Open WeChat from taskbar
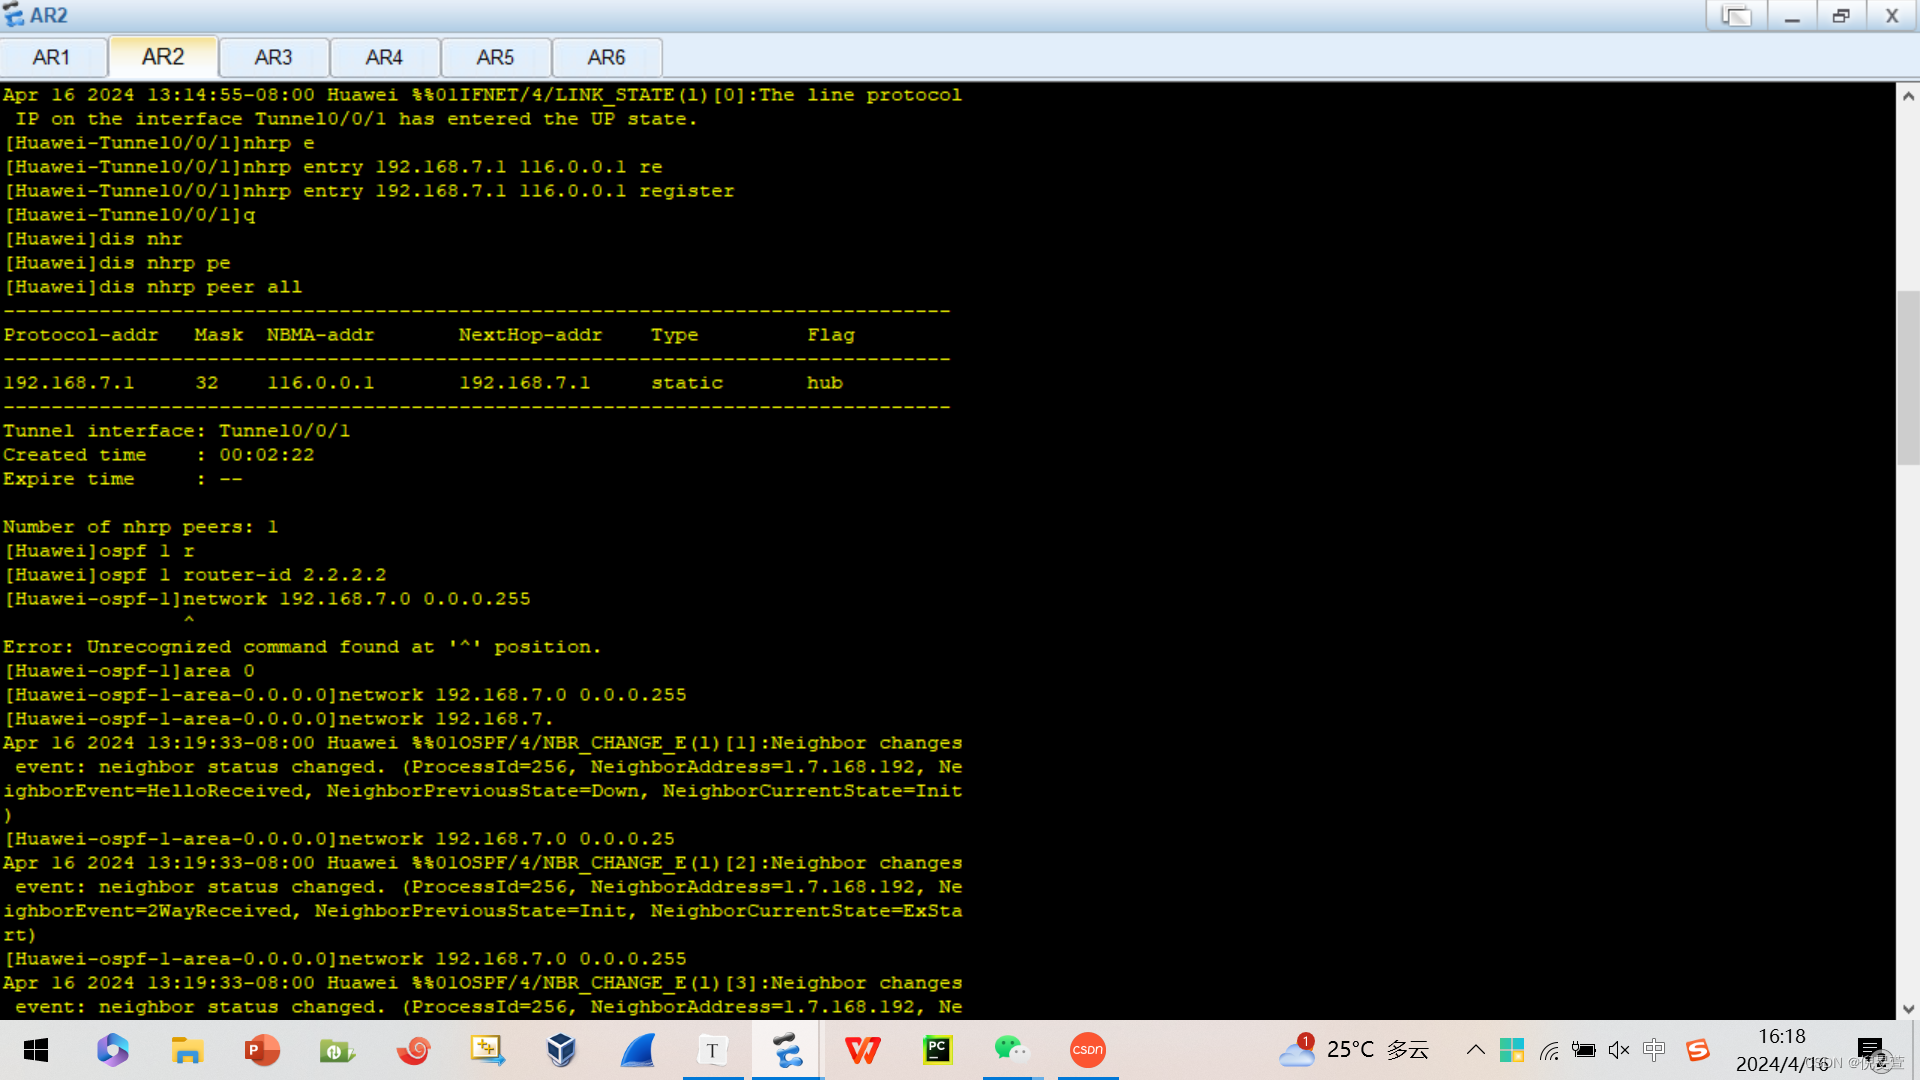Viewport: 1920px width, 1080px height. (1012, 1050)
